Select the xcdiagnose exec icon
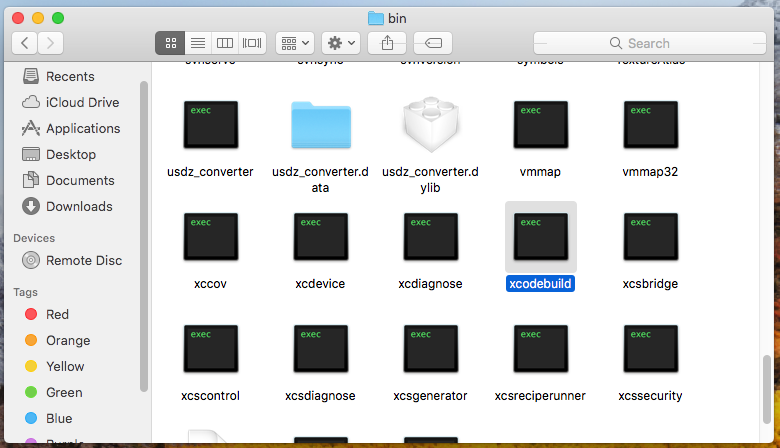The width and height of the screenshot is (780, 448). click(x=431, y=237)
